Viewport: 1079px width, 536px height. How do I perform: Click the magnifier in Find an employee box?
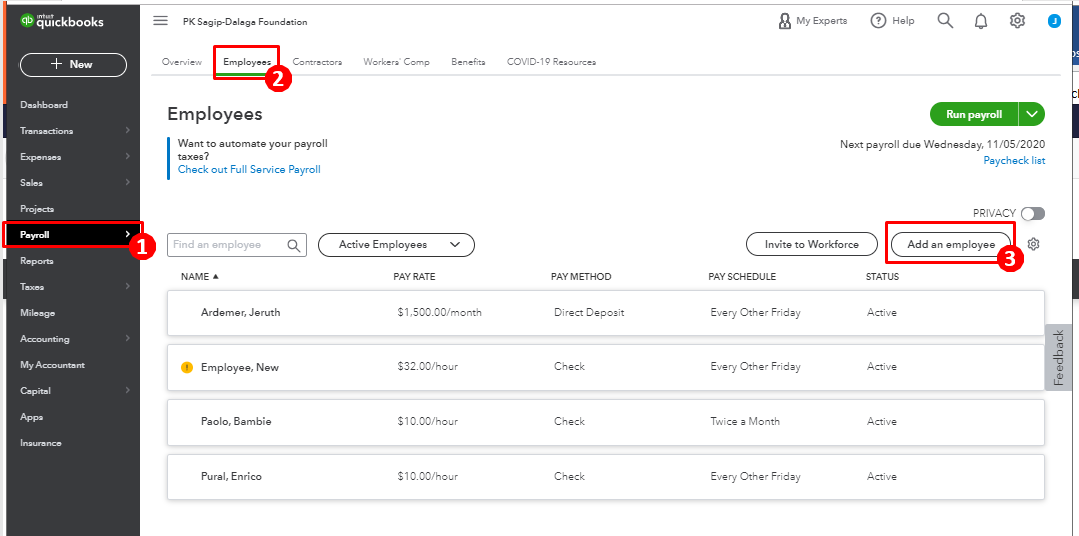point(294,245)
